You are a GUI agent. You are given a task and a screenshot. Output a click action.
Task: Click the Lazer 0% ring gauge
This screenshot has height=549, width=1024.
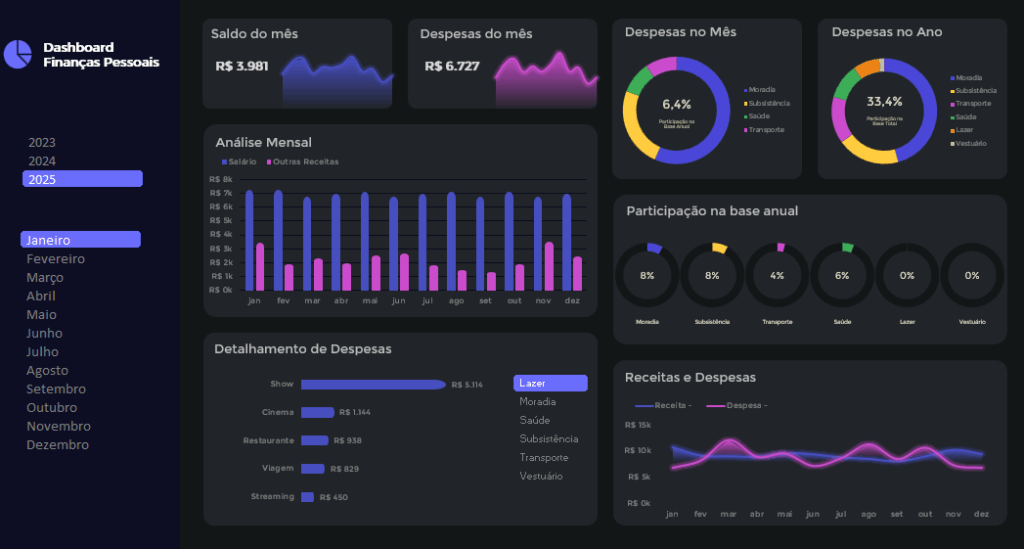coord(907,275)
